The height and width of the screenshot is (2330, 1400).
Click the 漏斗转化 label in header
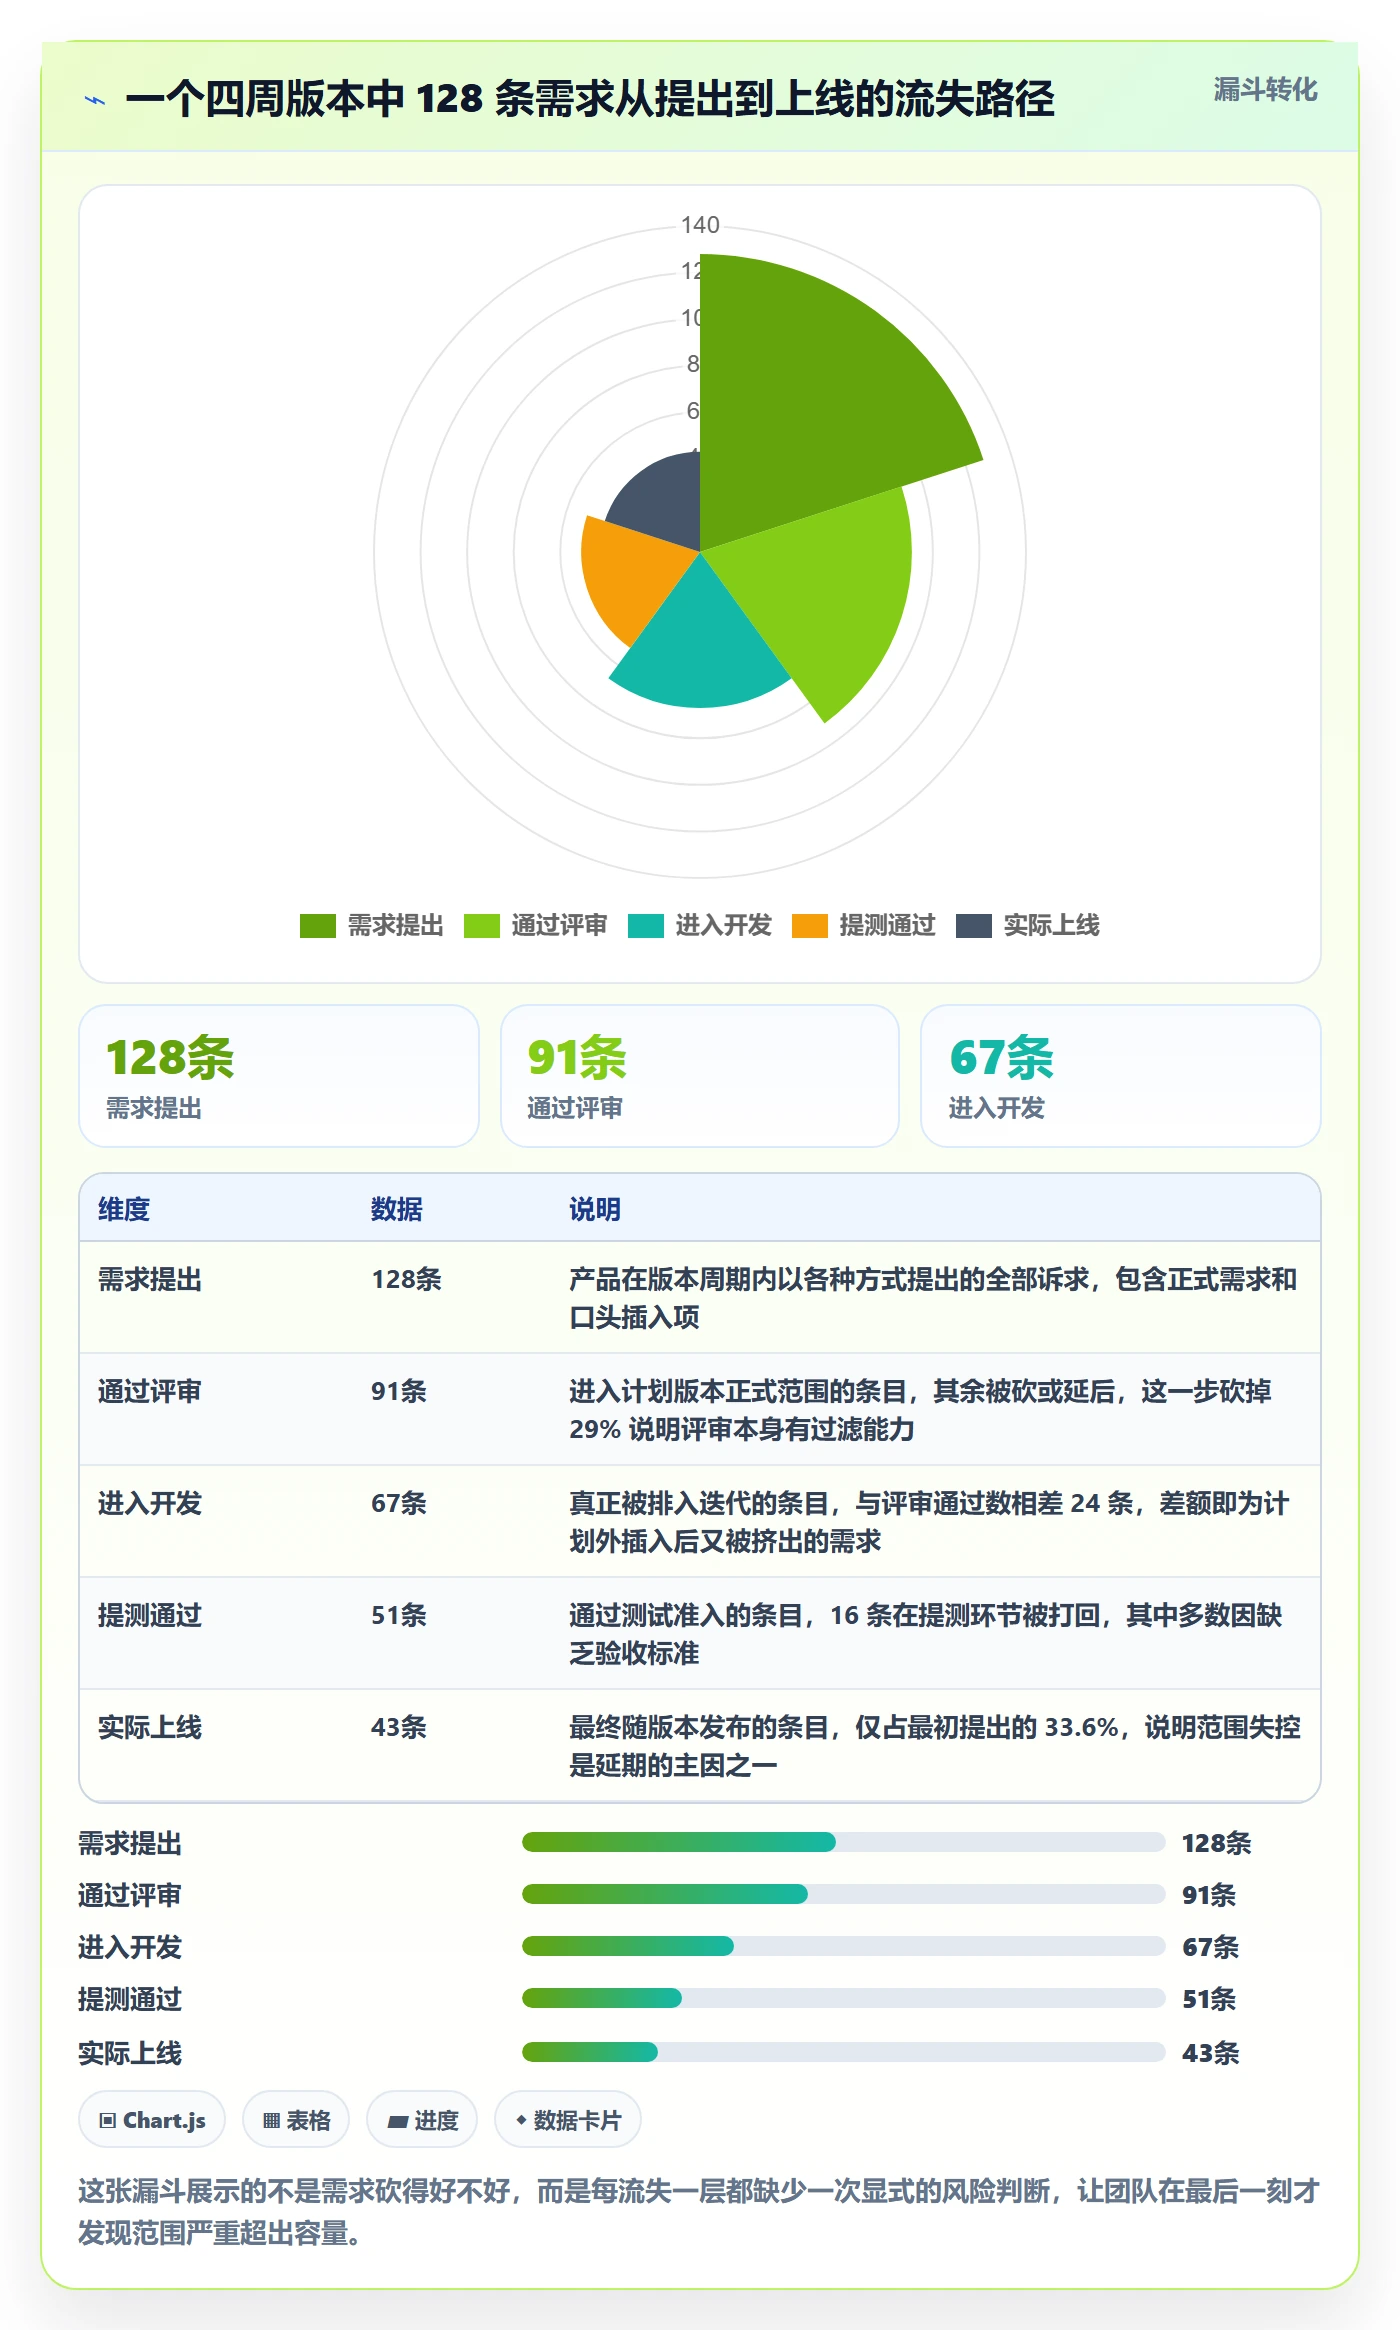(x=1265, y=90)
